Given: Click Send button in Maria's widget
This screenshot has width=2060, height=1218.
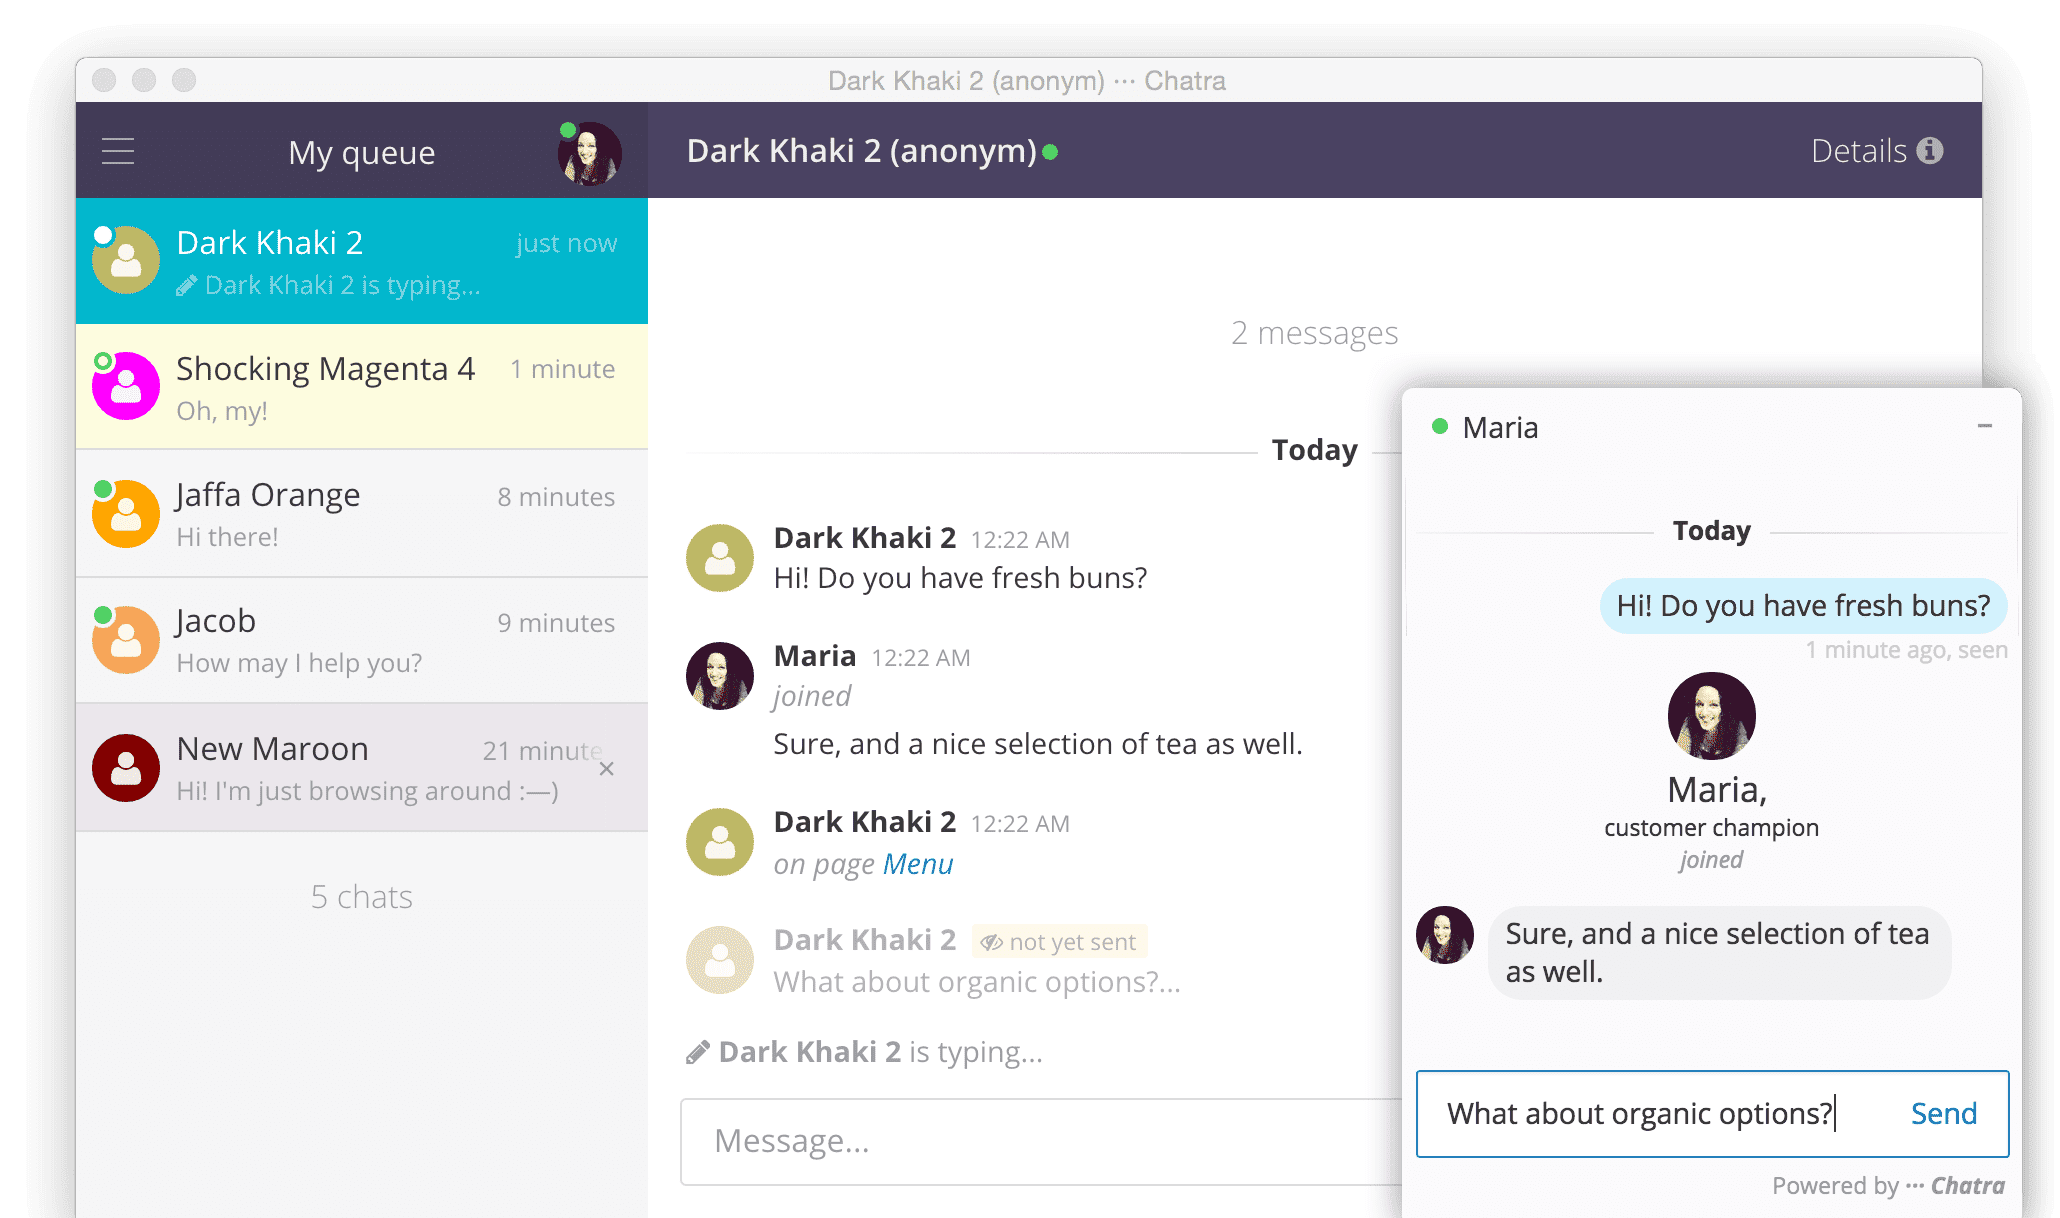Looking at the screenshot, I should pos(1943,1112).
